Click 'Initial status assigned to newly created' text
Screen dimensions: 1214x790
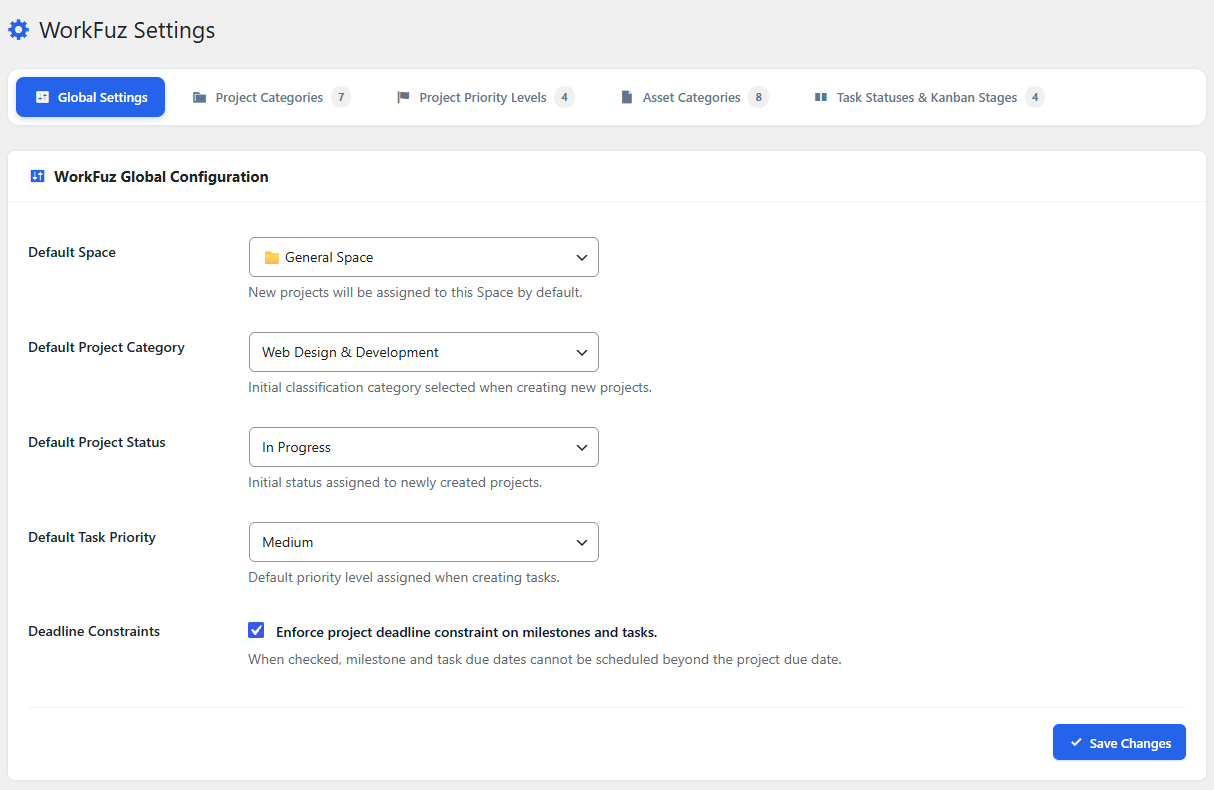[x=395, y=482]
